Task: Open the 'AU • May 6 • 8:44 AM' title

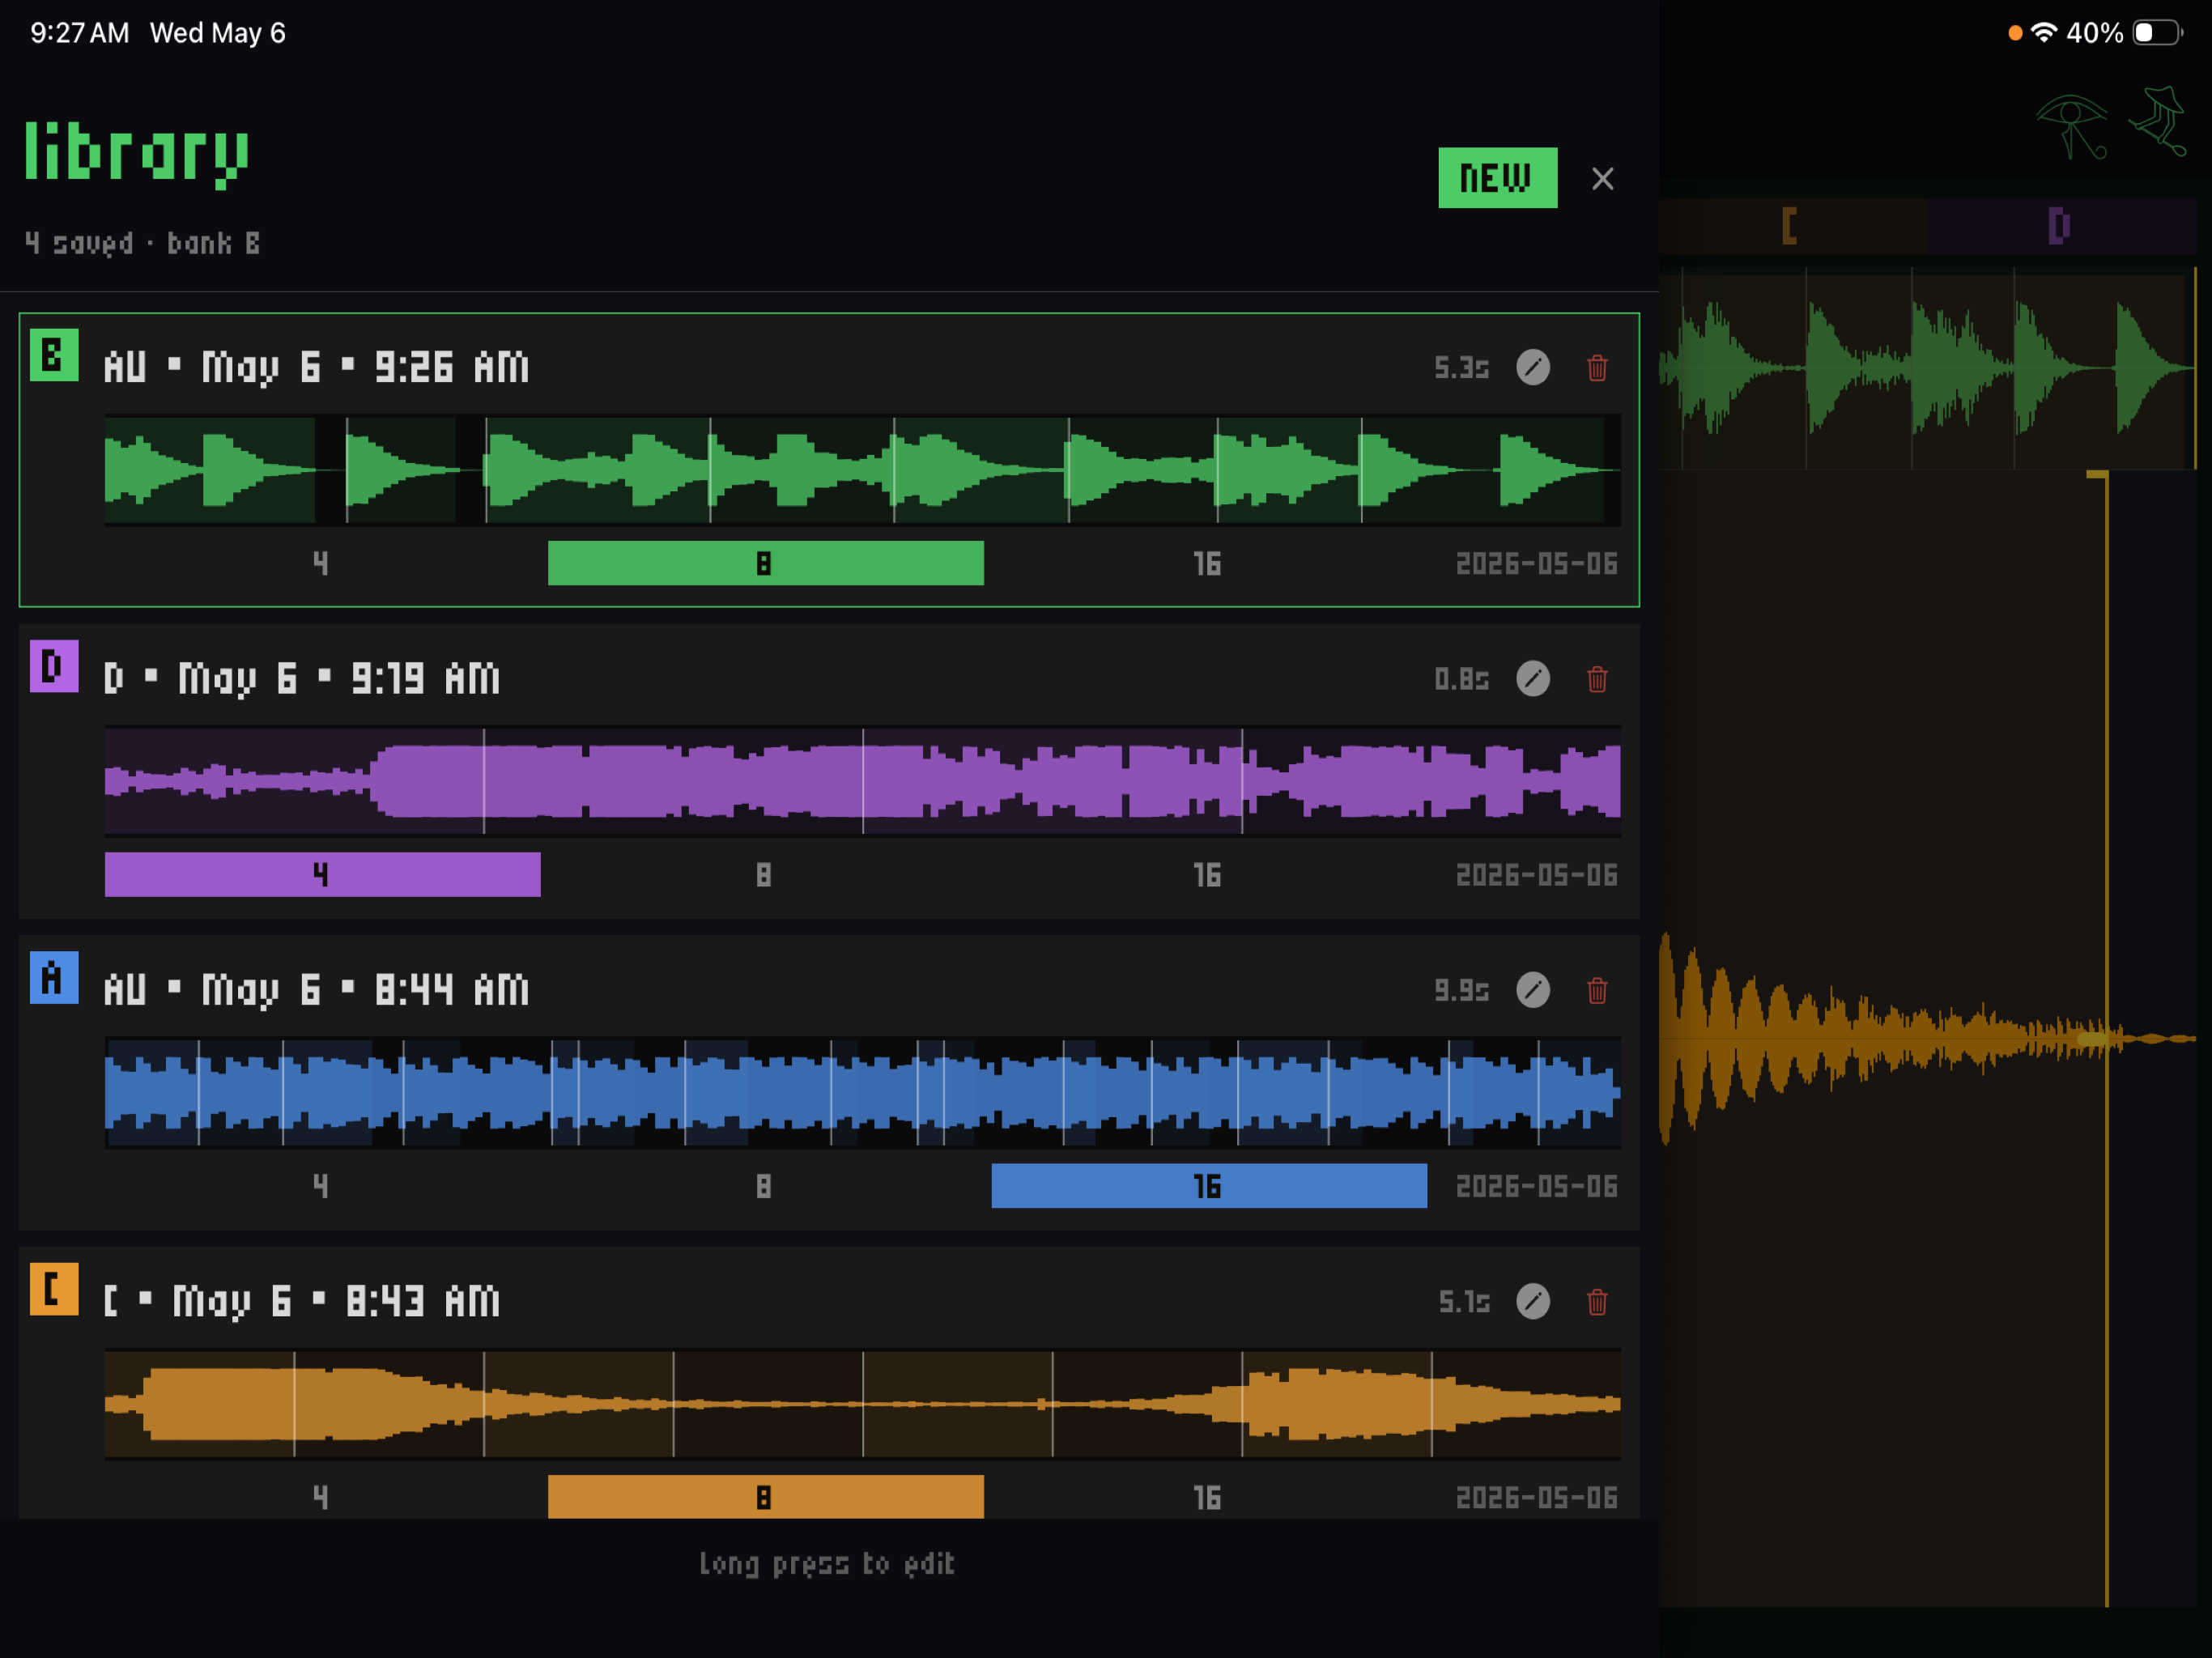Action: pos(316,990)
